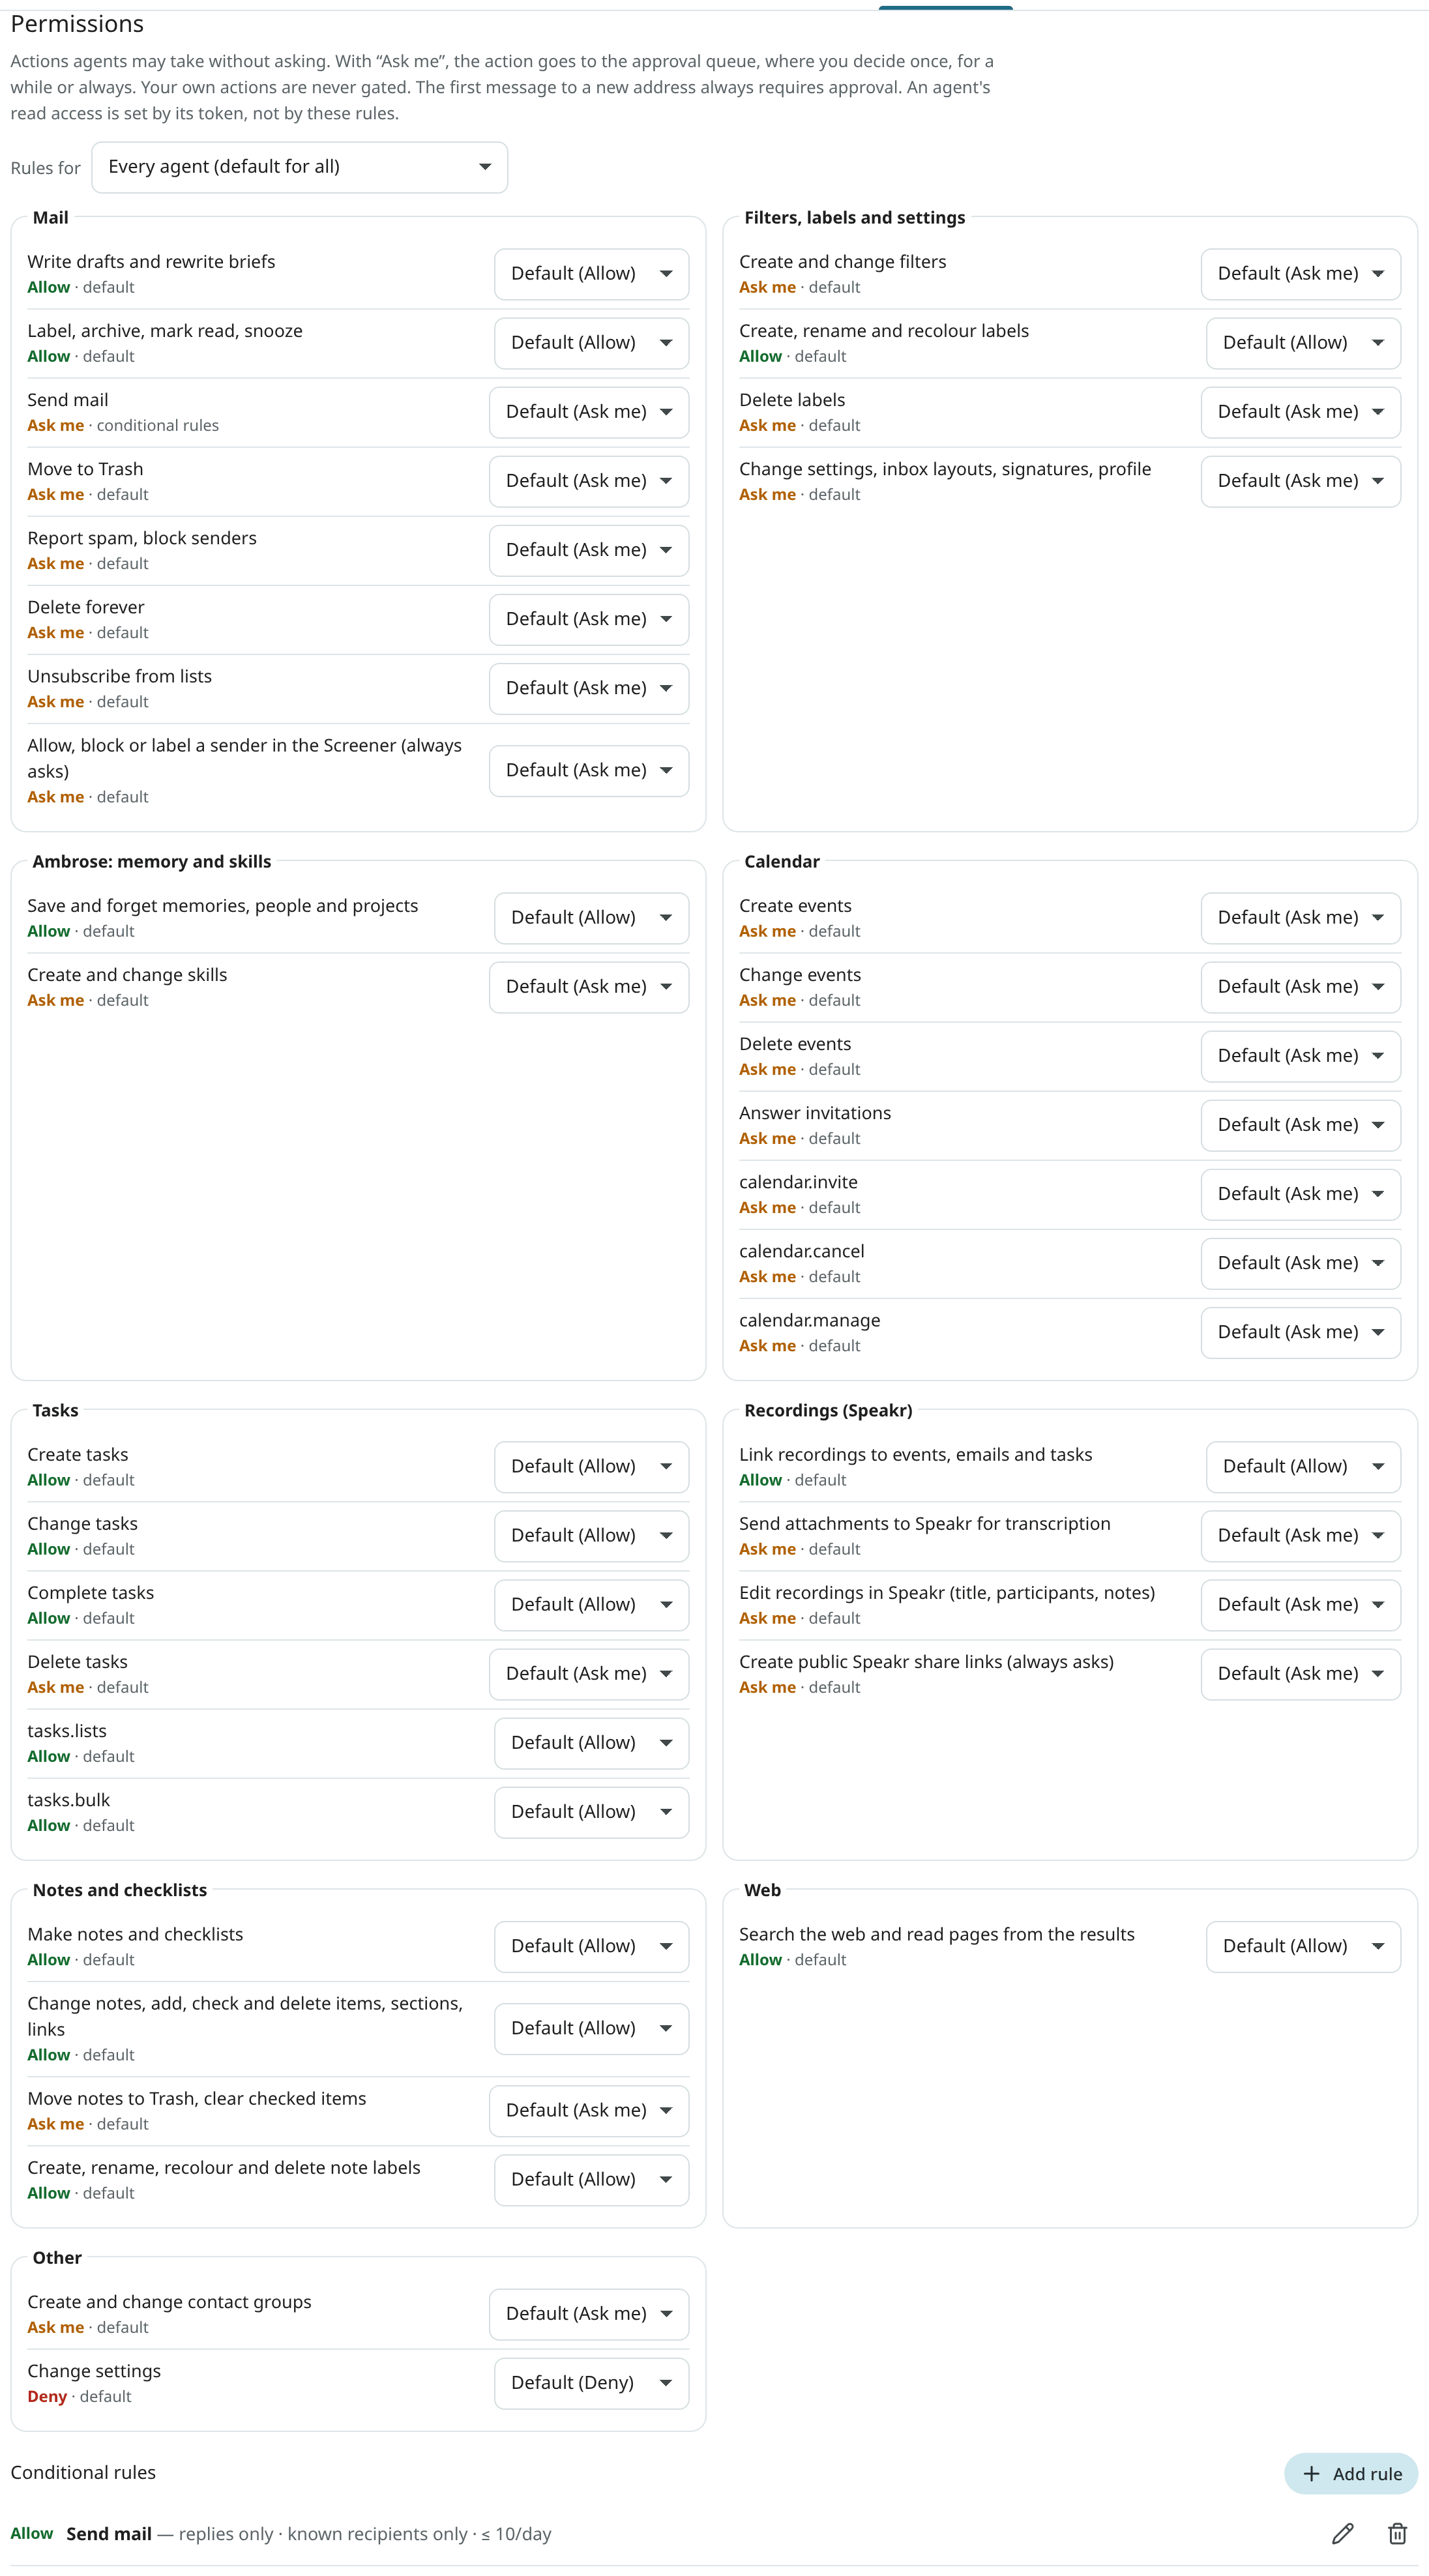This screenshot has height=2576, width=1429.
Task: Click the "Ask me · conditional rules" status text
Action: tap(123, 425)
